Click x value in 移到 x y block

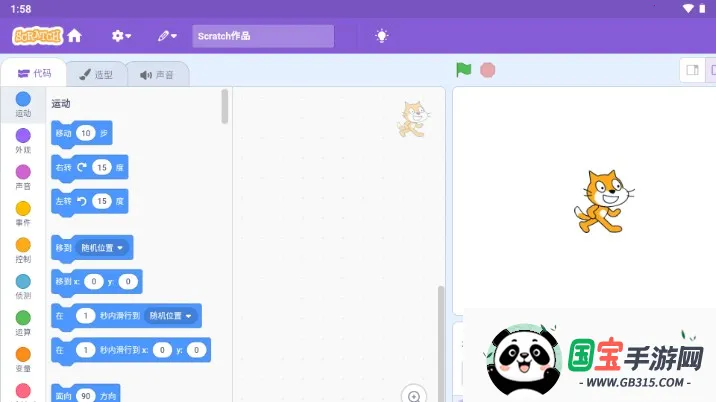point(94,281)
